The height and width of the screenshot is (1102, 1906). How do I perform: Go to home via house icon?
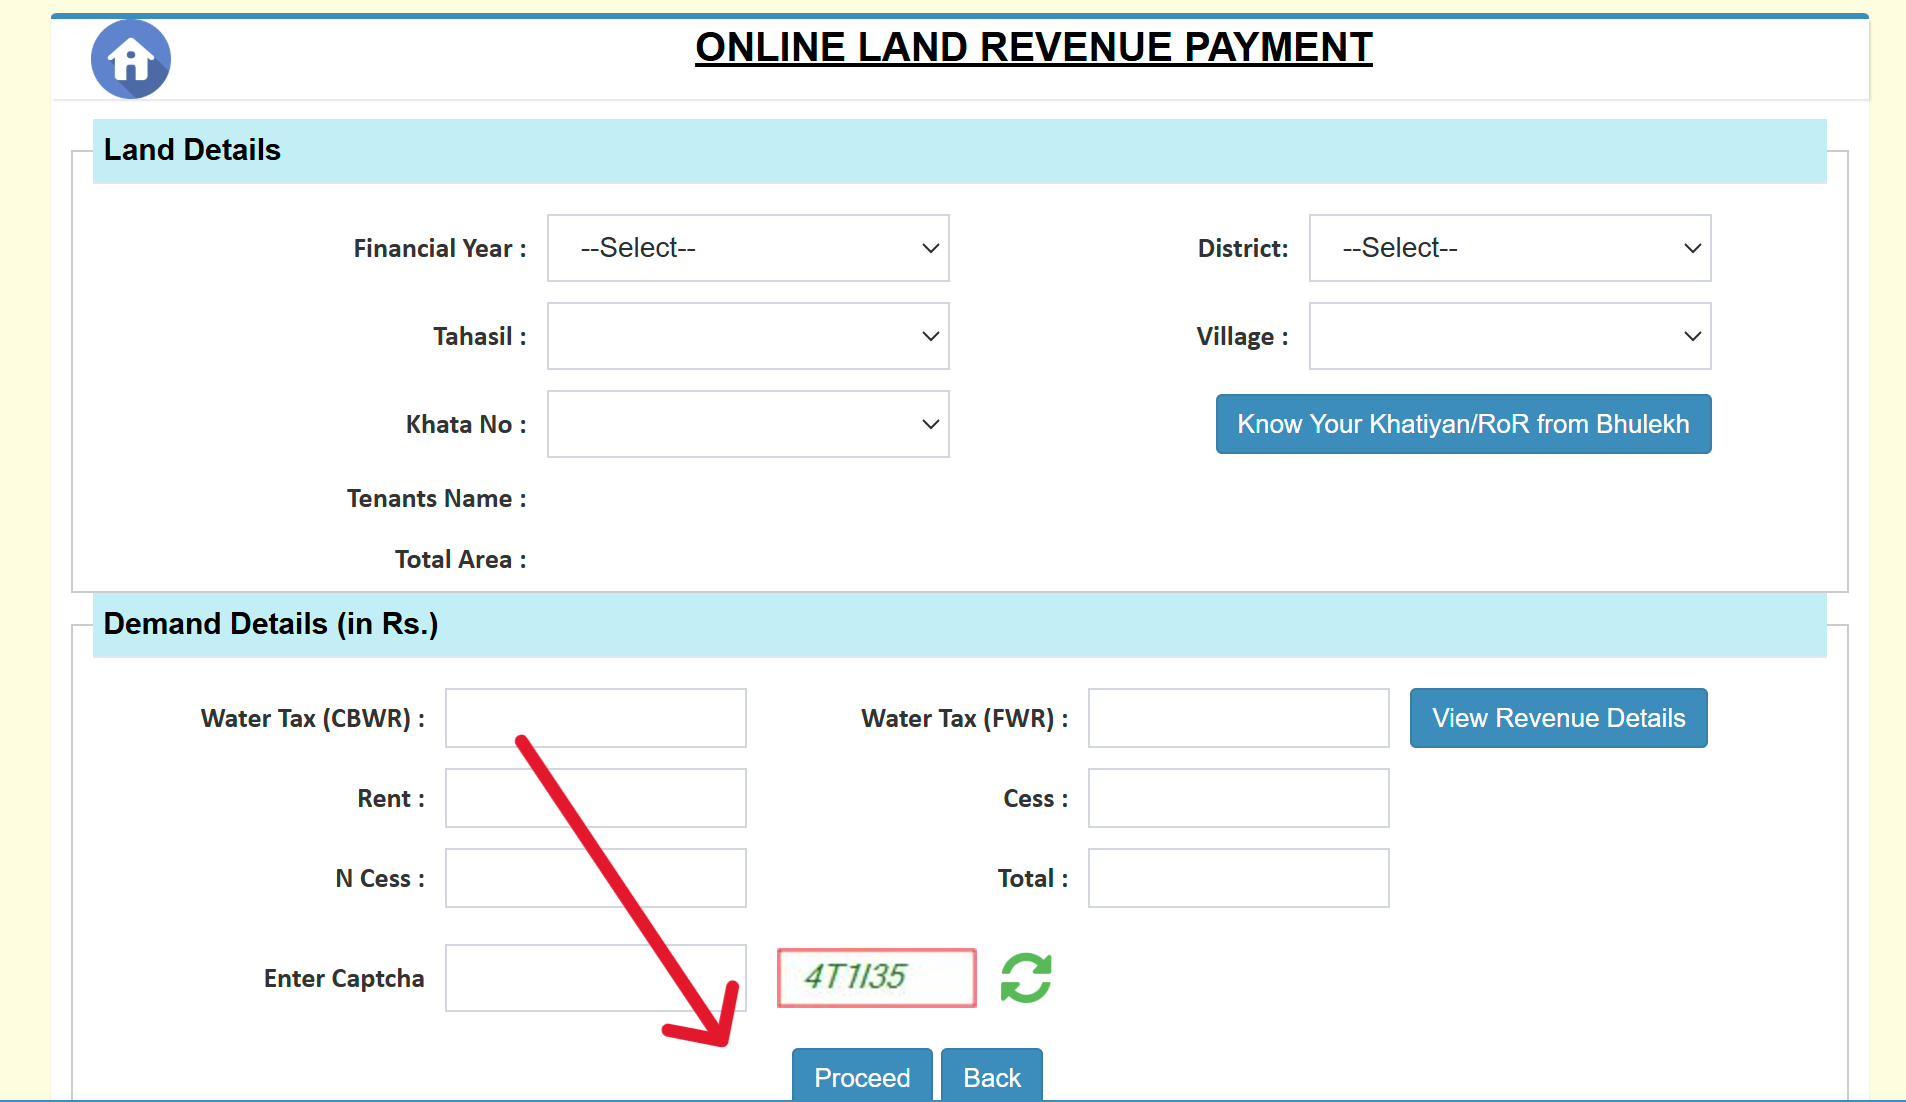coord(131,59)
